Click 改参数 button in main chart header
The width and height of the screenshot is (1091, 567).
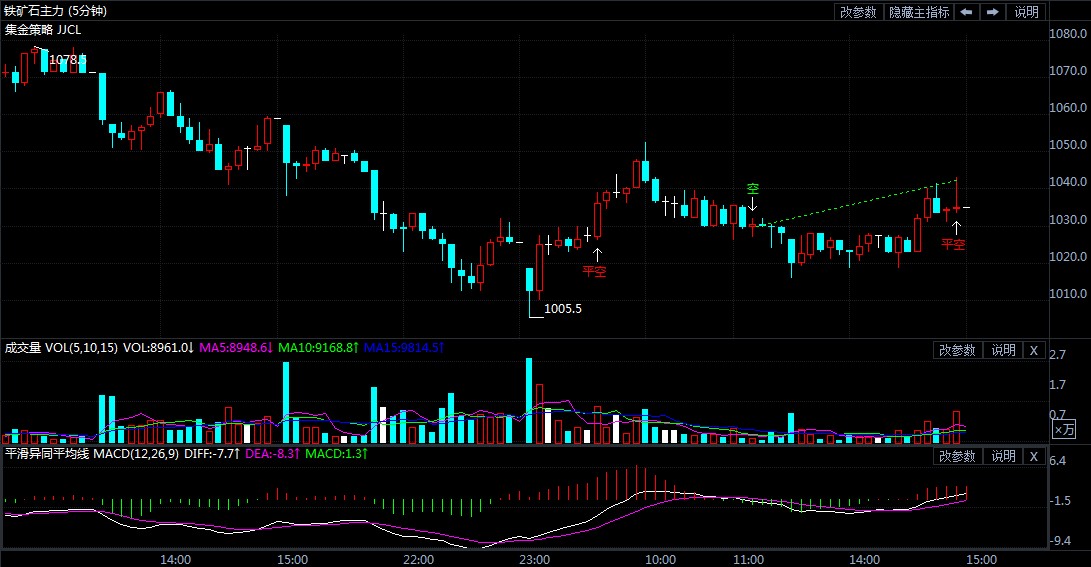pyautogui.click(x=858, y=12)
